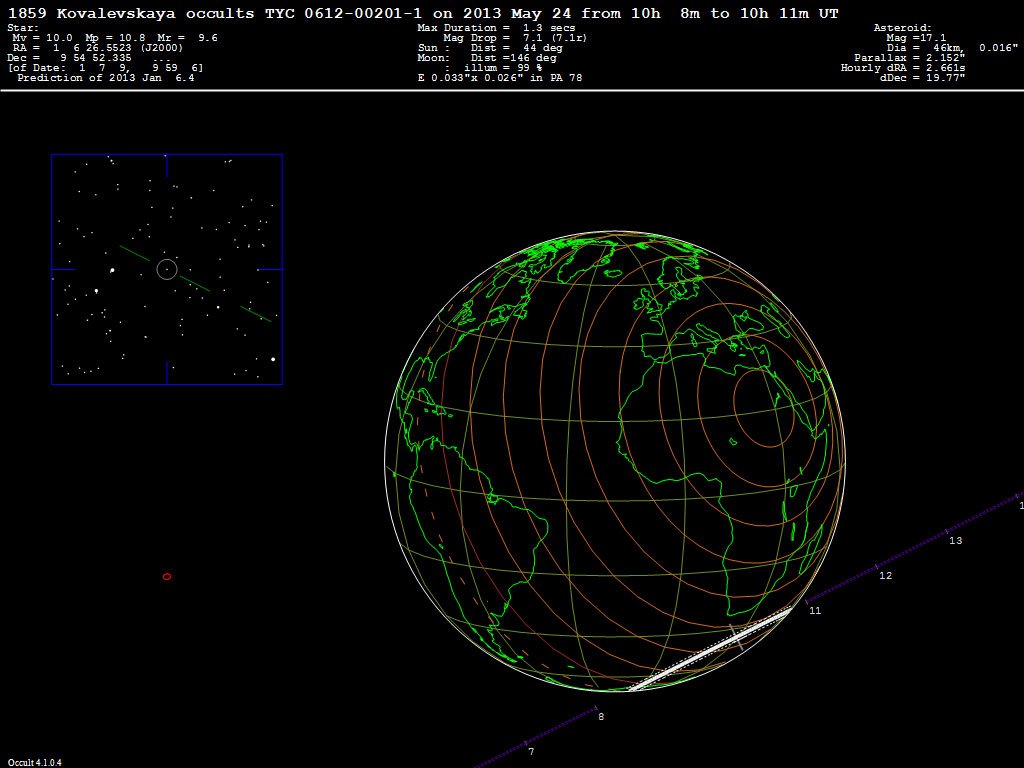The image size is (1024, 768).
Task: Select the "Sun : Dist = 44 deg" line
Action: 490,48
